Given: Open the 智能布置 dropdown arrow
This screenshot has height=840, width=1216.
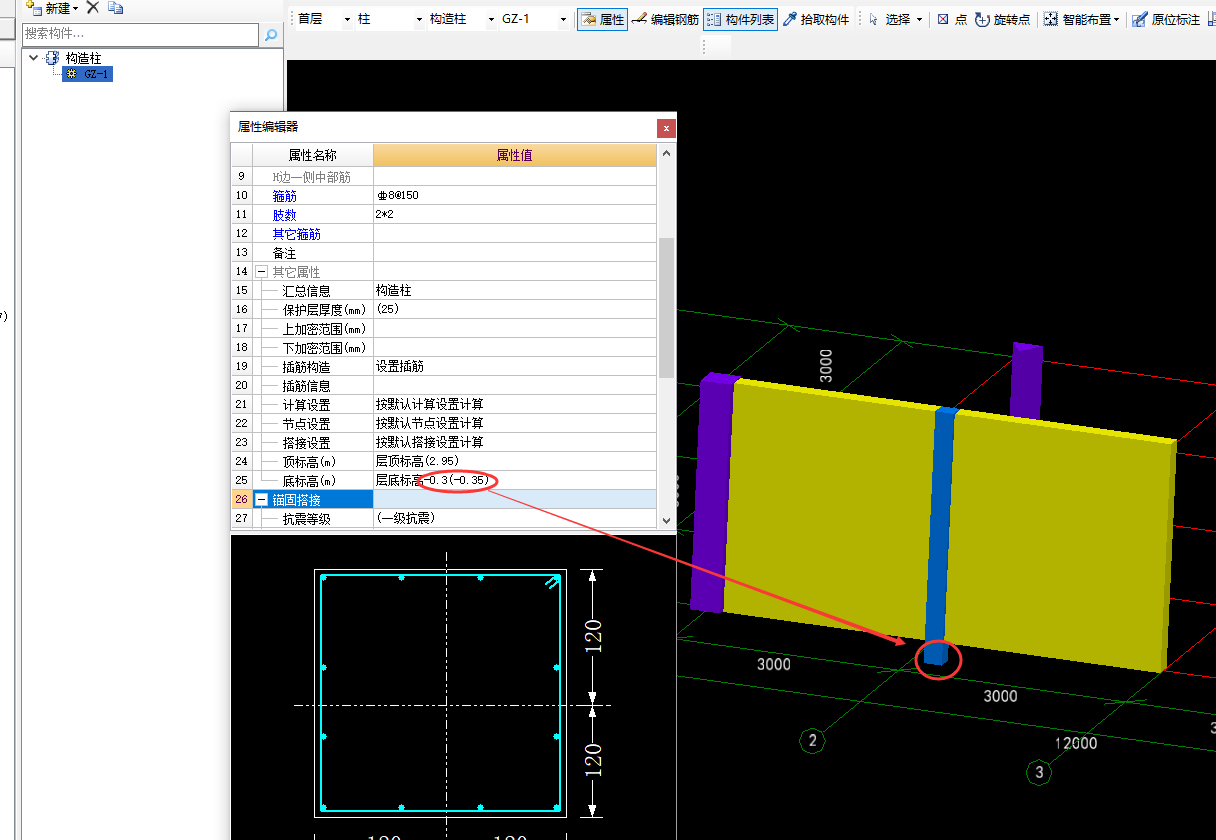Looking at the screenshot, I should [x=1116, y=20].
